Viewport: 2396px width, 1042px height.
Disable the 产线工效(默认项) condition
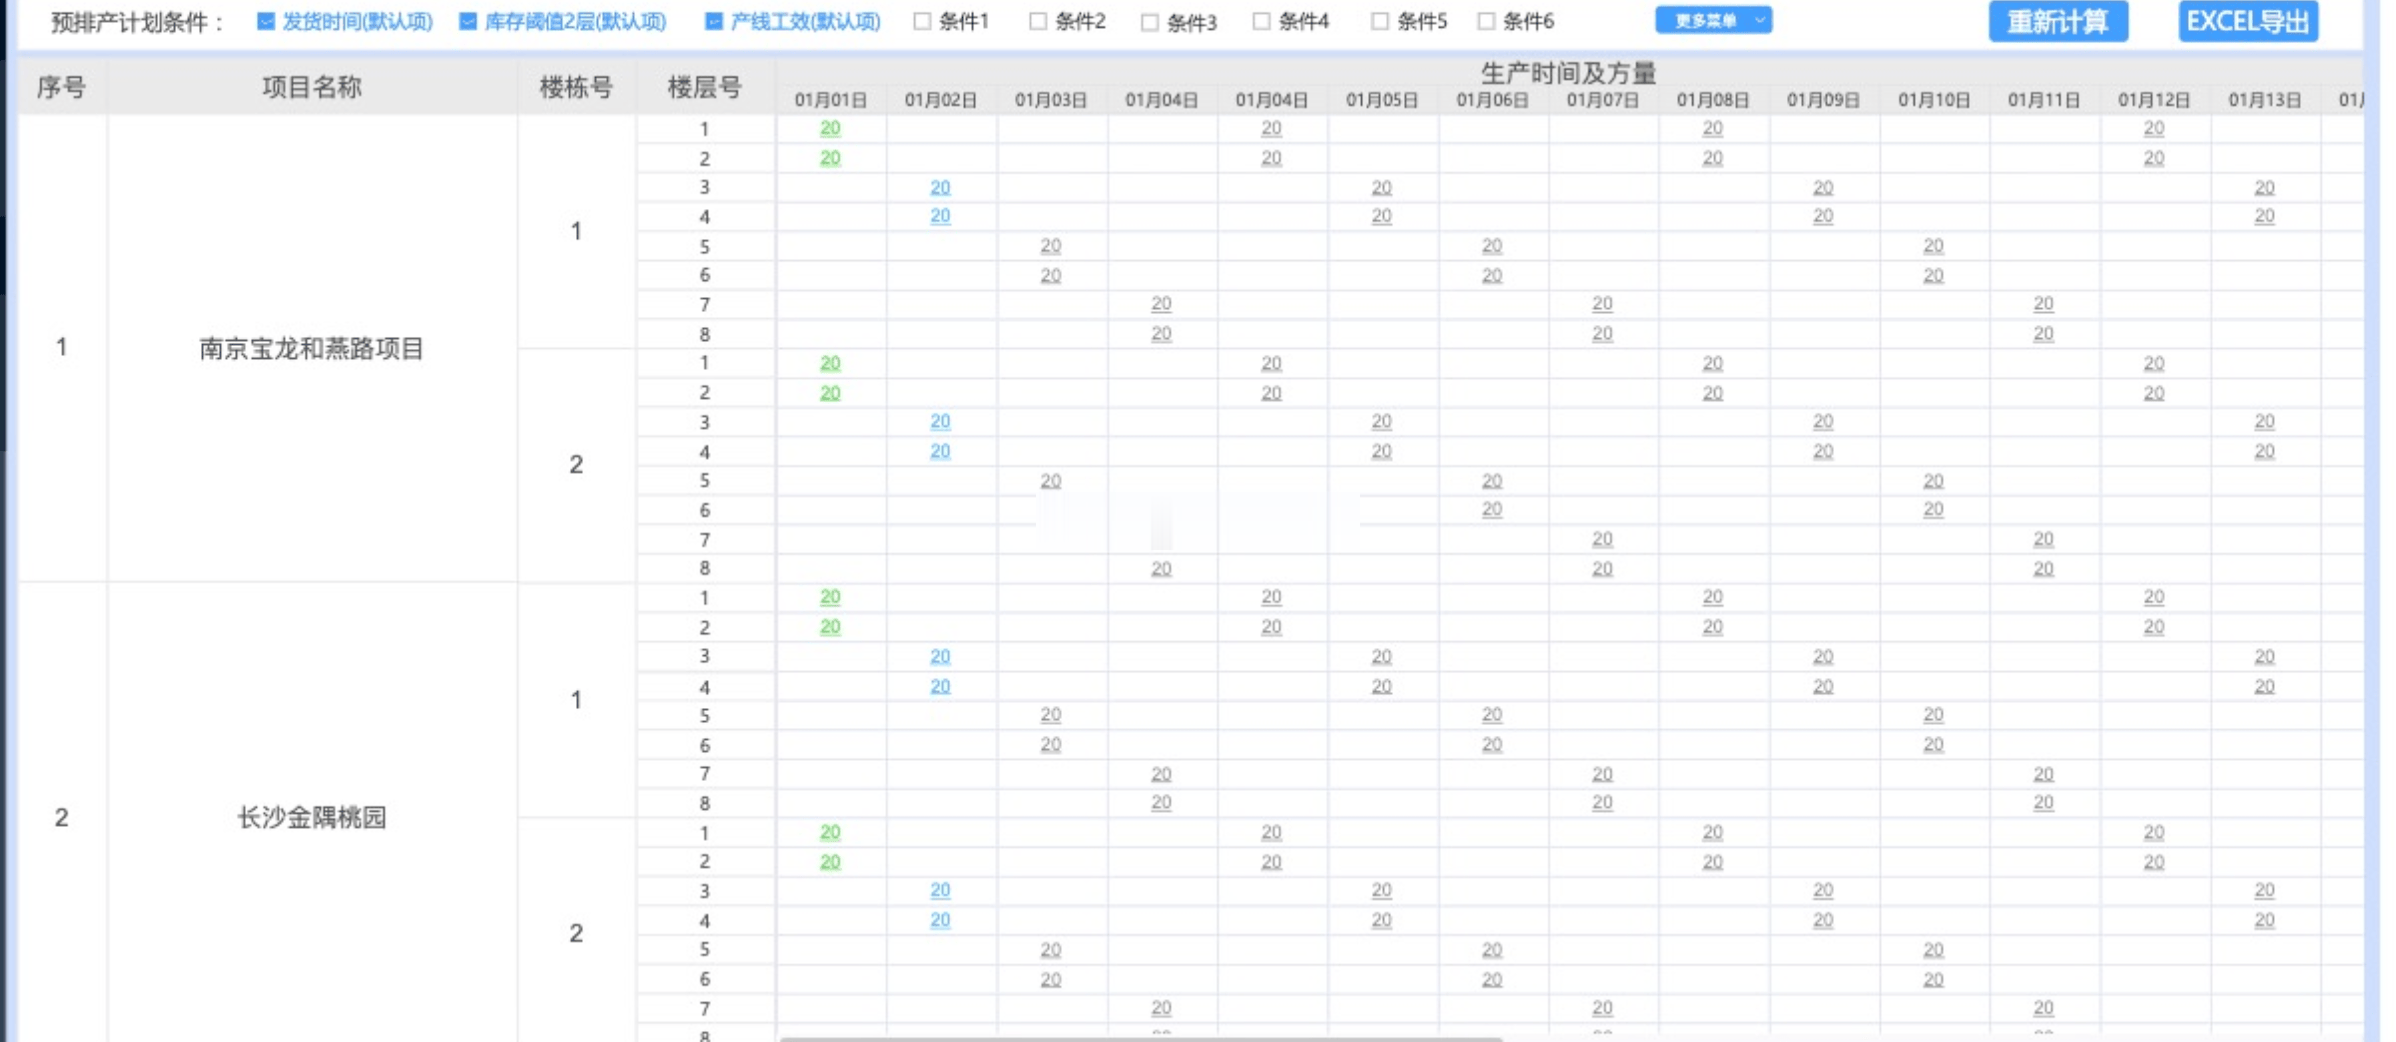[714, 22]
